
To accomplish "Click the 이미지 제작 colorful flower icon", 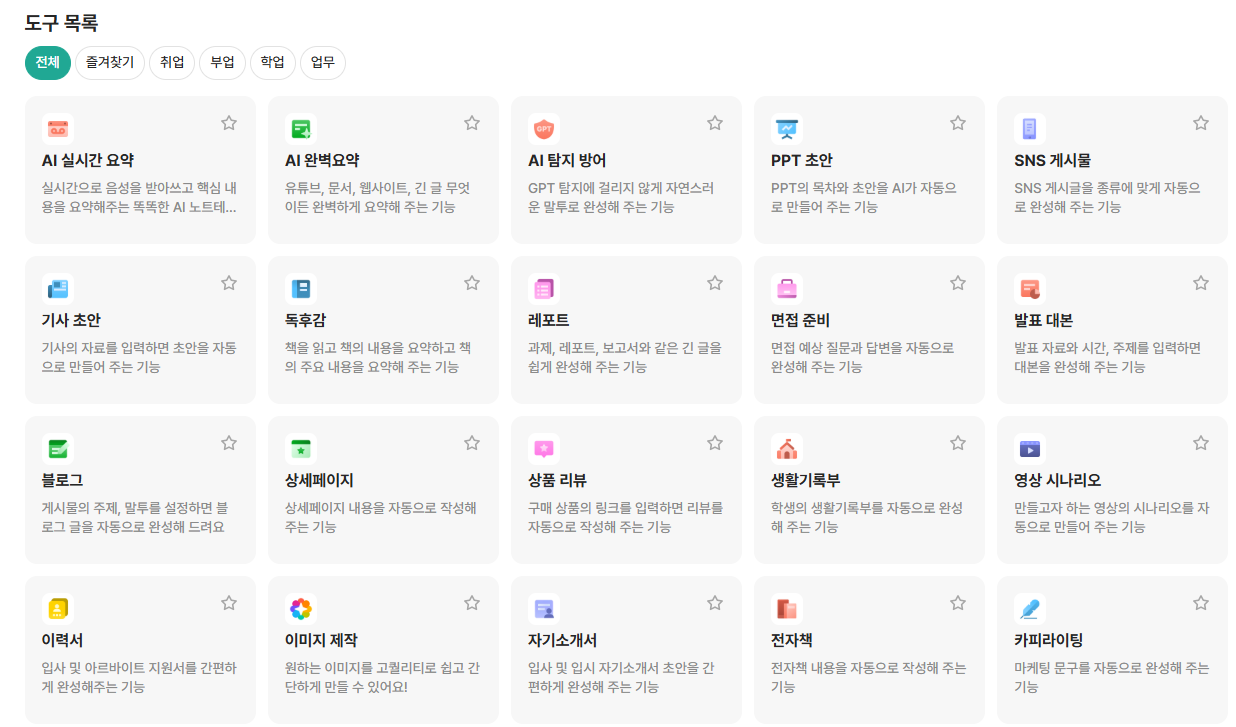I will pyautogui.click(x=301, y=608).
